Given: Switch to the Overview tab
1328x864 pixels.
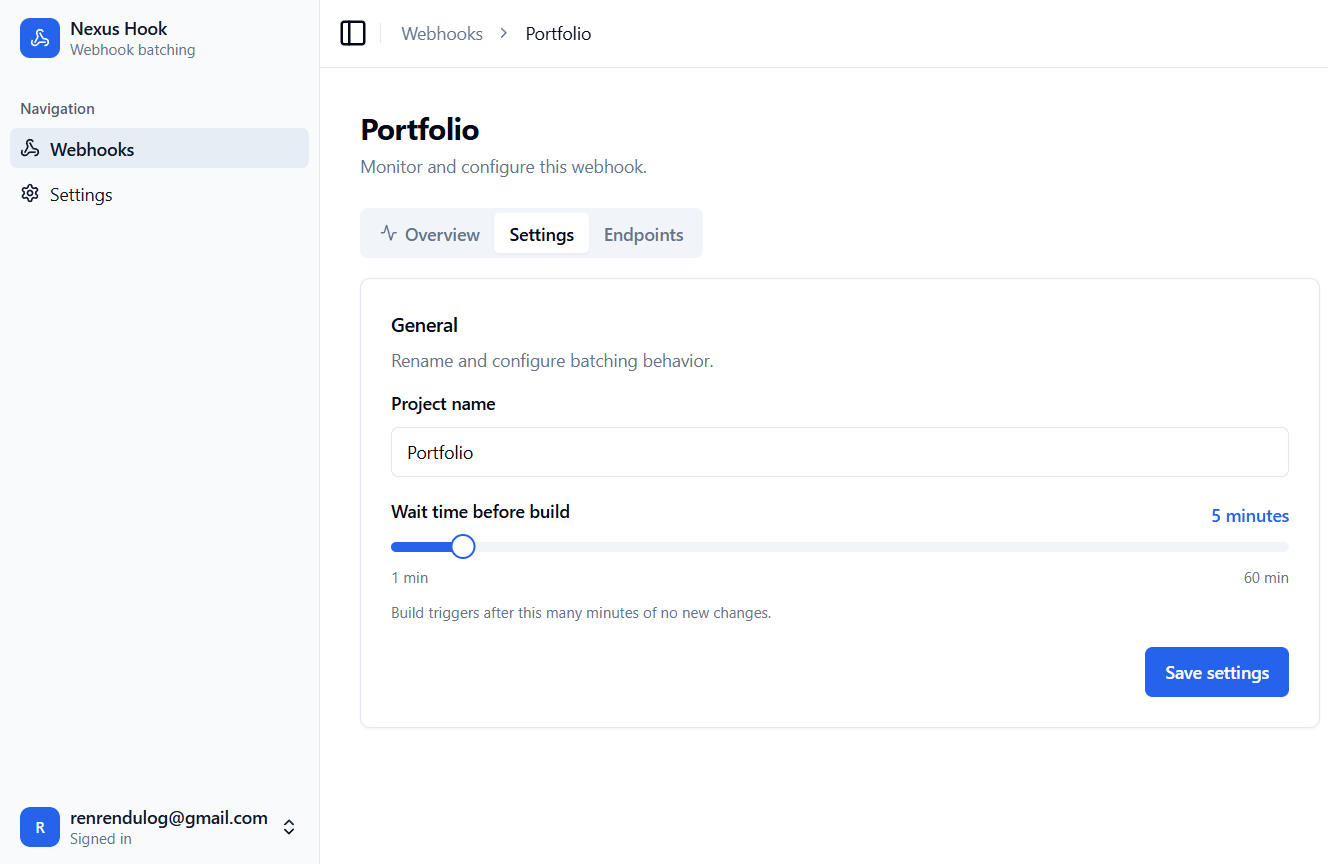Looking at the screenshot, I should point(430,234).
